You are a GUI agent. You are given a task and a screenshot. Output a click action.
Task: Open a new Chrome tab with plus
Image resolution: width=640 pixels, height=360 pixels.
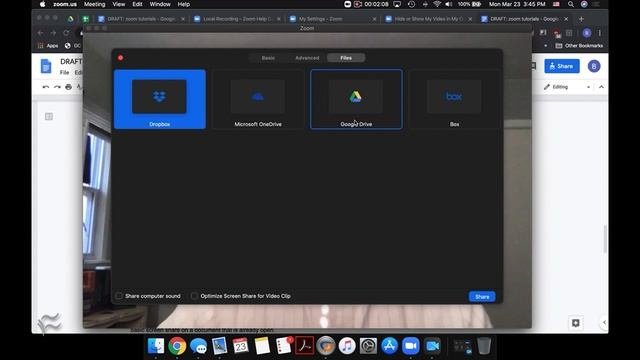coord(581,19)
